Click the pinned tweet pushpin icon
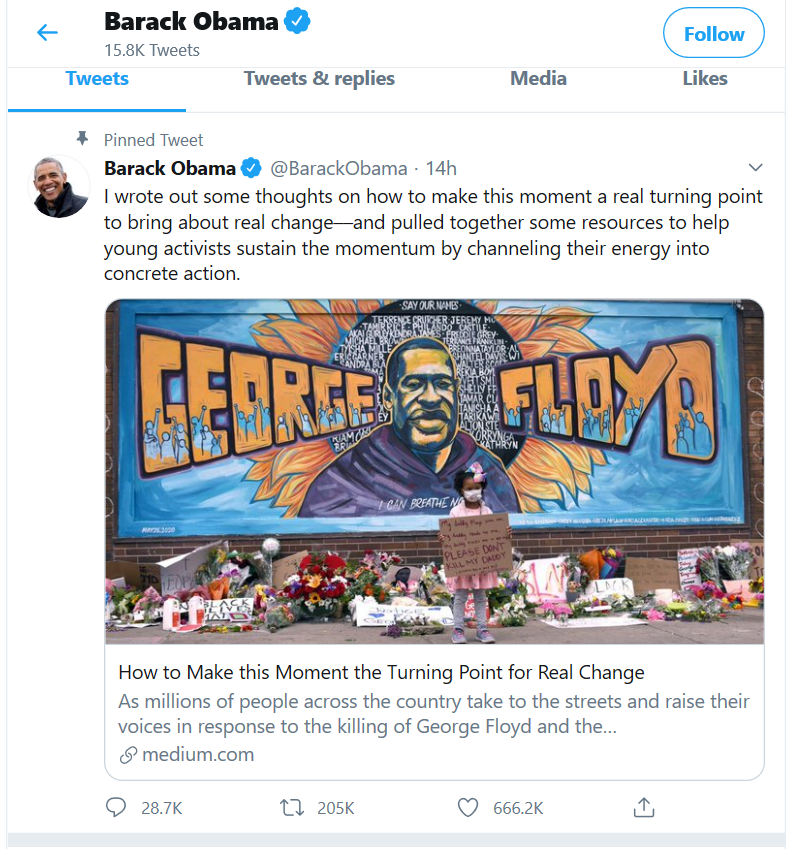Viewport: 800px width, 849px height. pyautogui.click(x=82, y=138)
